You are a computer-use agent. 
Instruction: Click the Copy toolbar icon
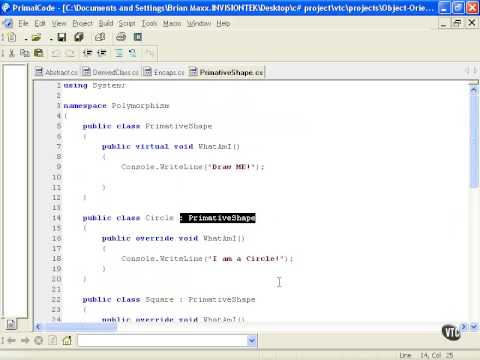click(x=25, y=53)
